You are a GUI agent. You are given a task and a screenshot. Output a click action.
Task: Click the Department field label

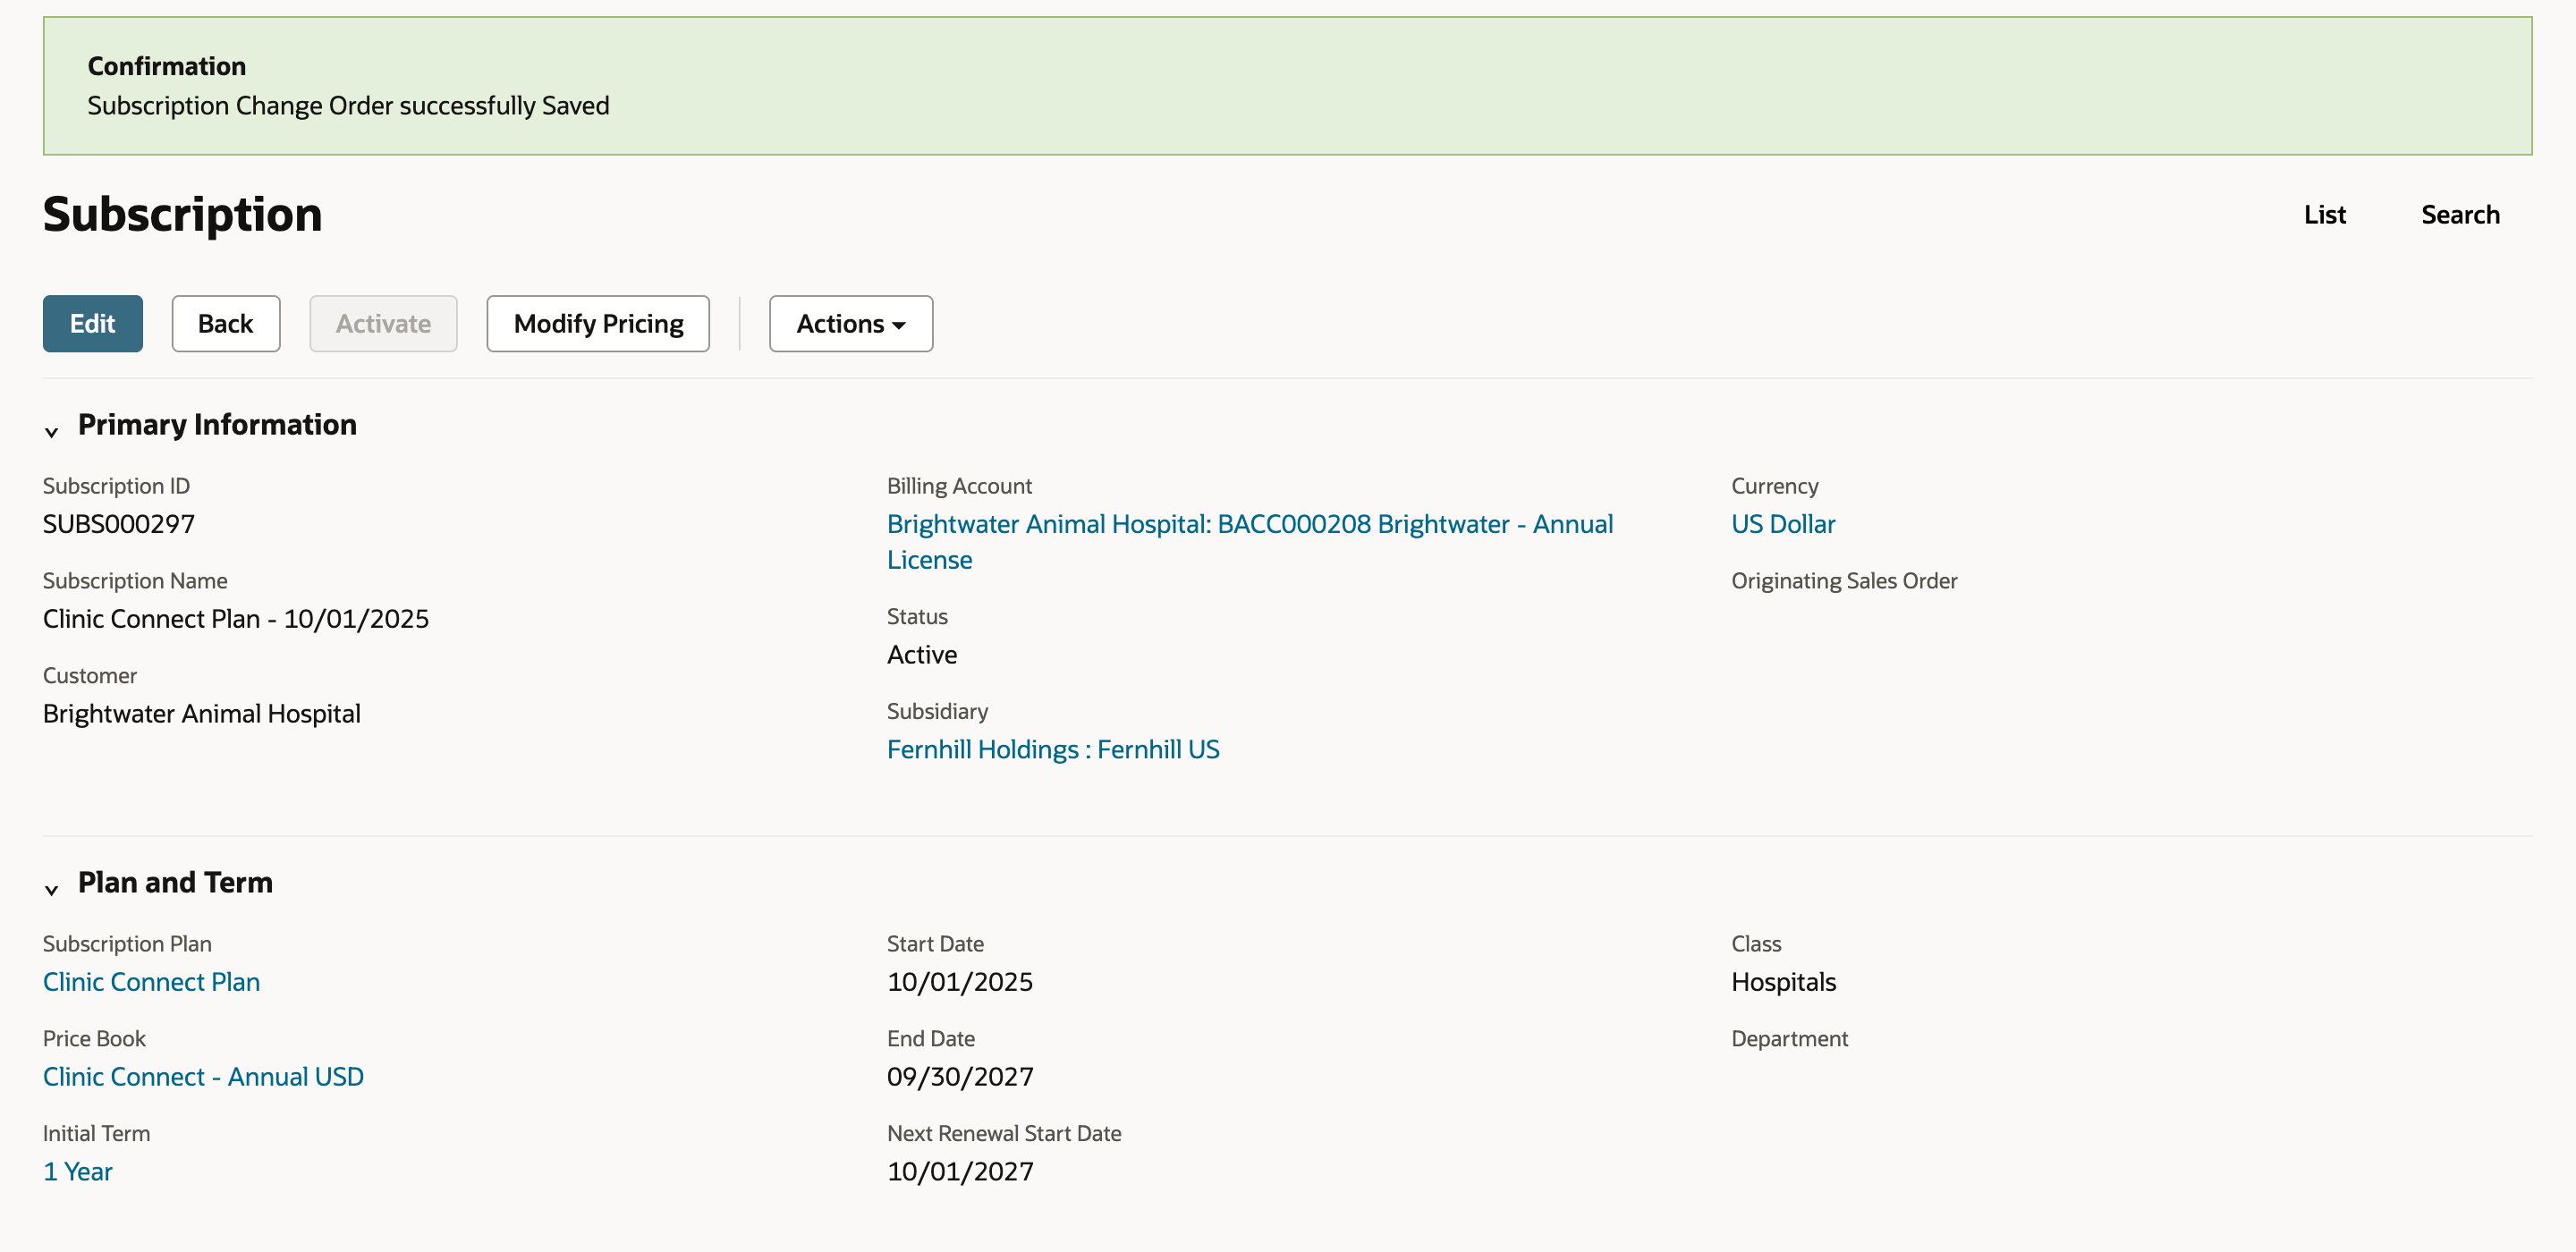[x=1789, y=1038]
